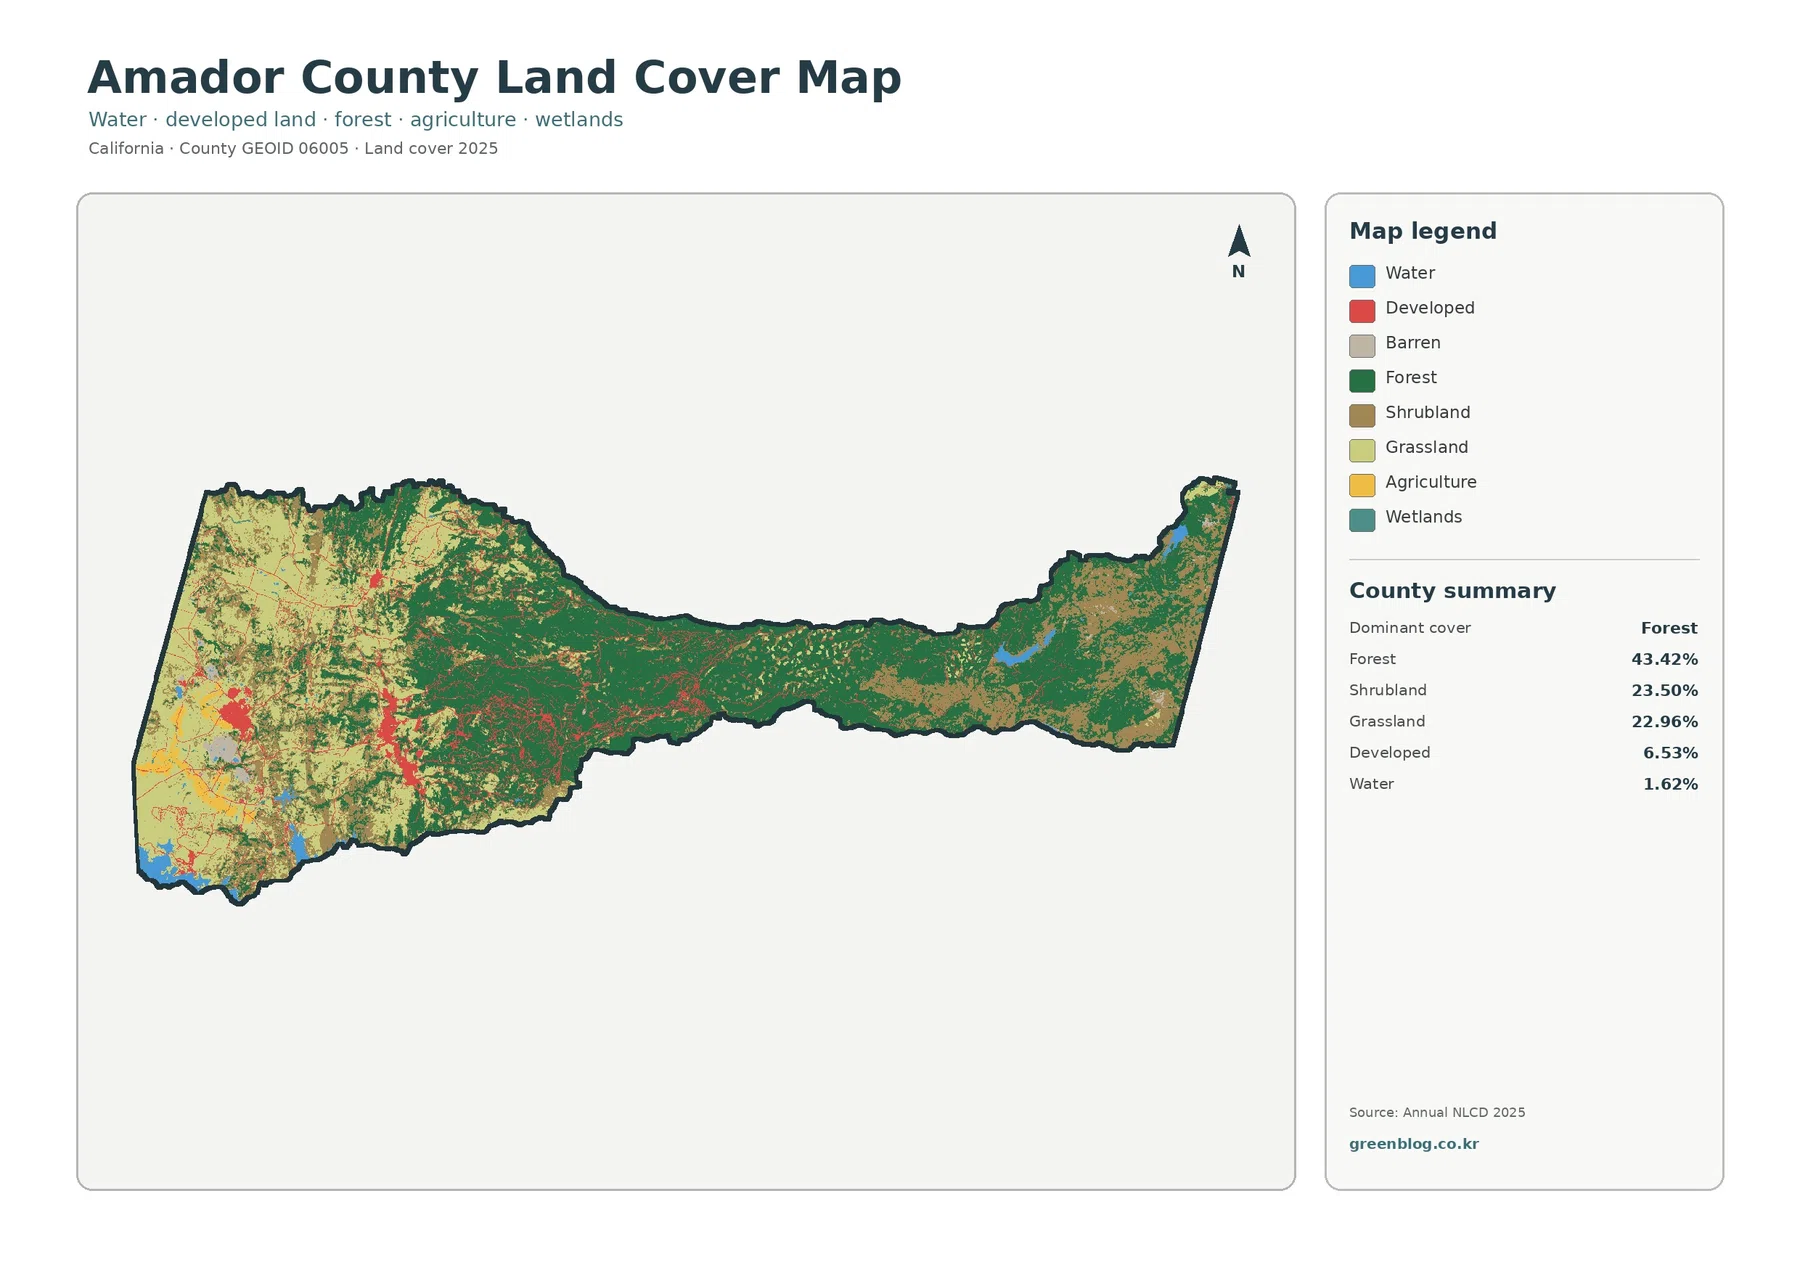This screenshot has width=1800, height=1273.
Task: Click the Forest green legend swatch
Action: pyautogui.click(x=1362, y=380)
